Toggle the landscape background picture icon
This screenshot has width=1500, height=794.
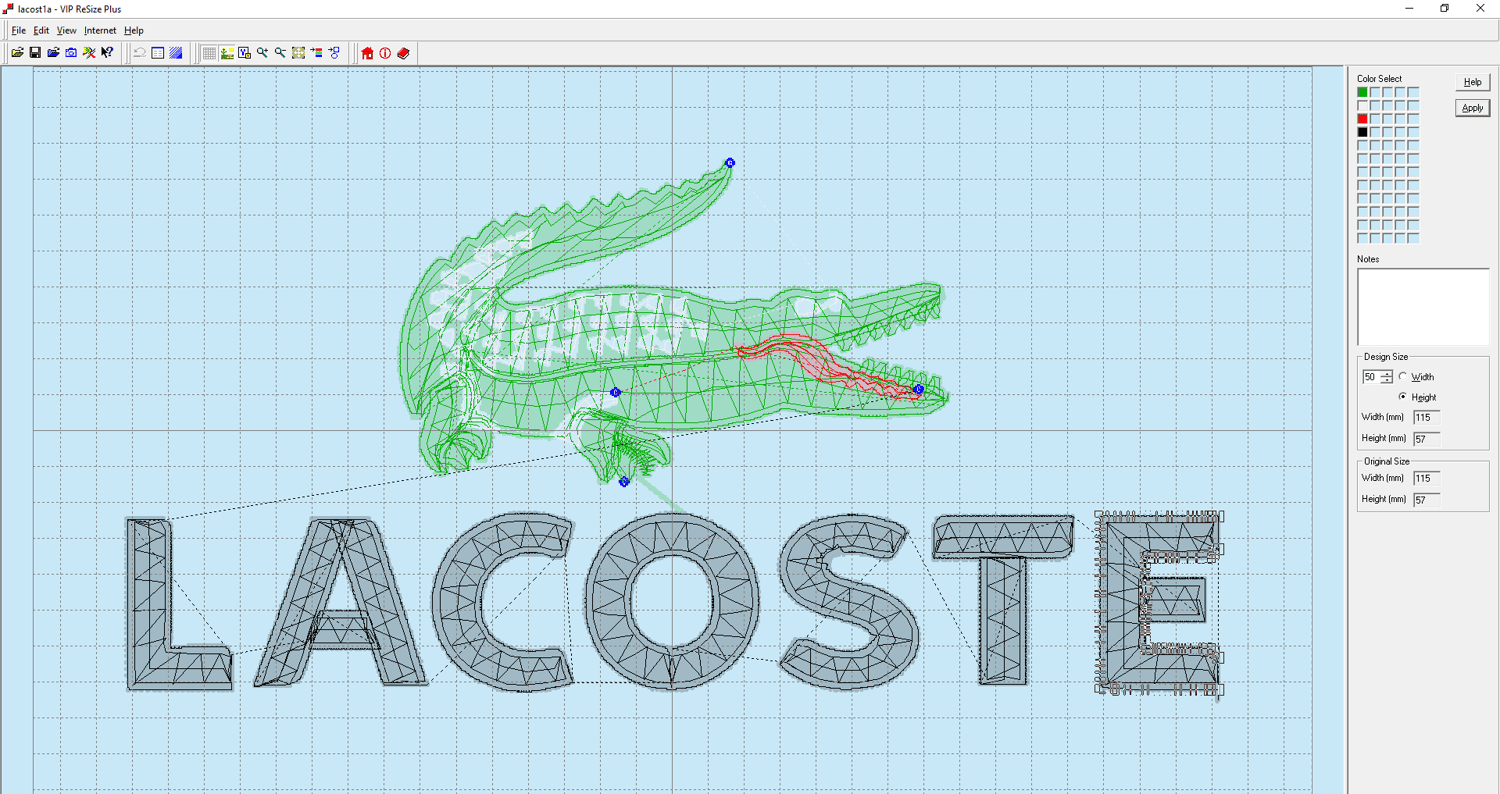pos(227,53)
